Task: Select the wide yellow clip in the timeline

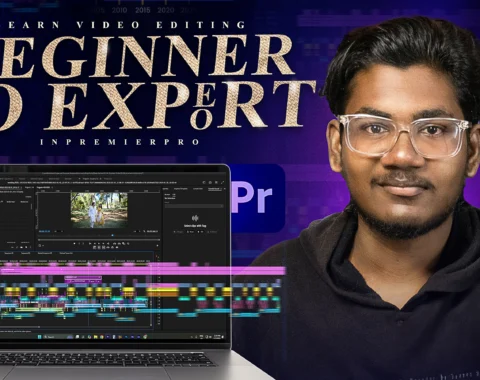Action: [162, 292]
